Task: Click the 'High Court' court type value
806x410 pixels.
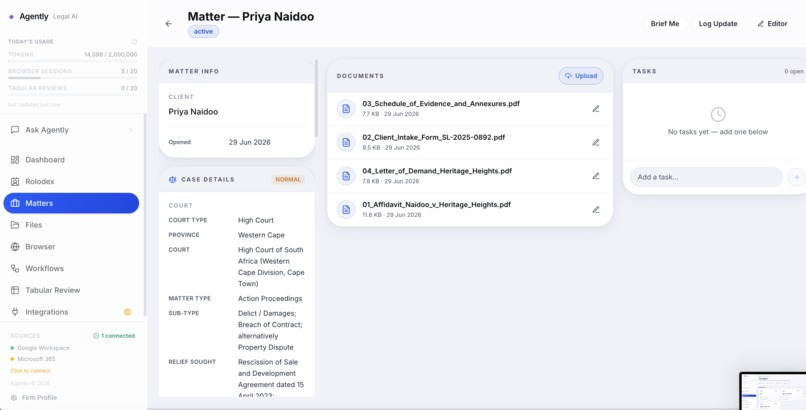Action: pyautogui.click(x=255, y=220)
